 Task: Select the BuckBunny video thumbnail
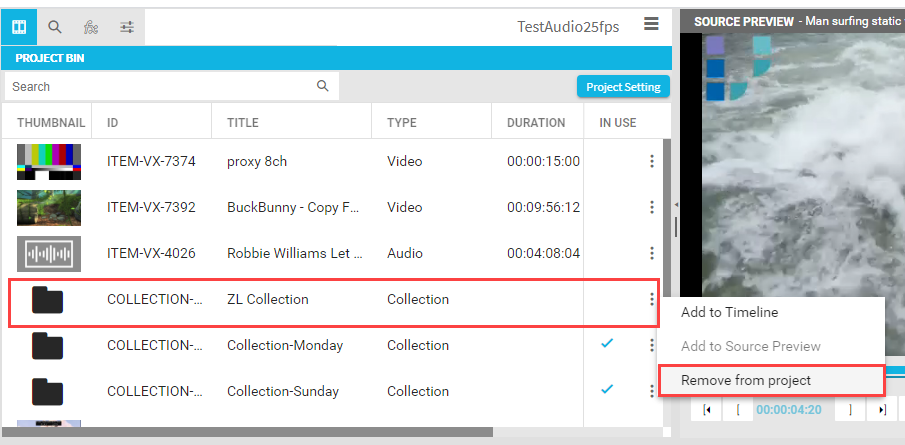pyautogui.click(x=48, y=207)
